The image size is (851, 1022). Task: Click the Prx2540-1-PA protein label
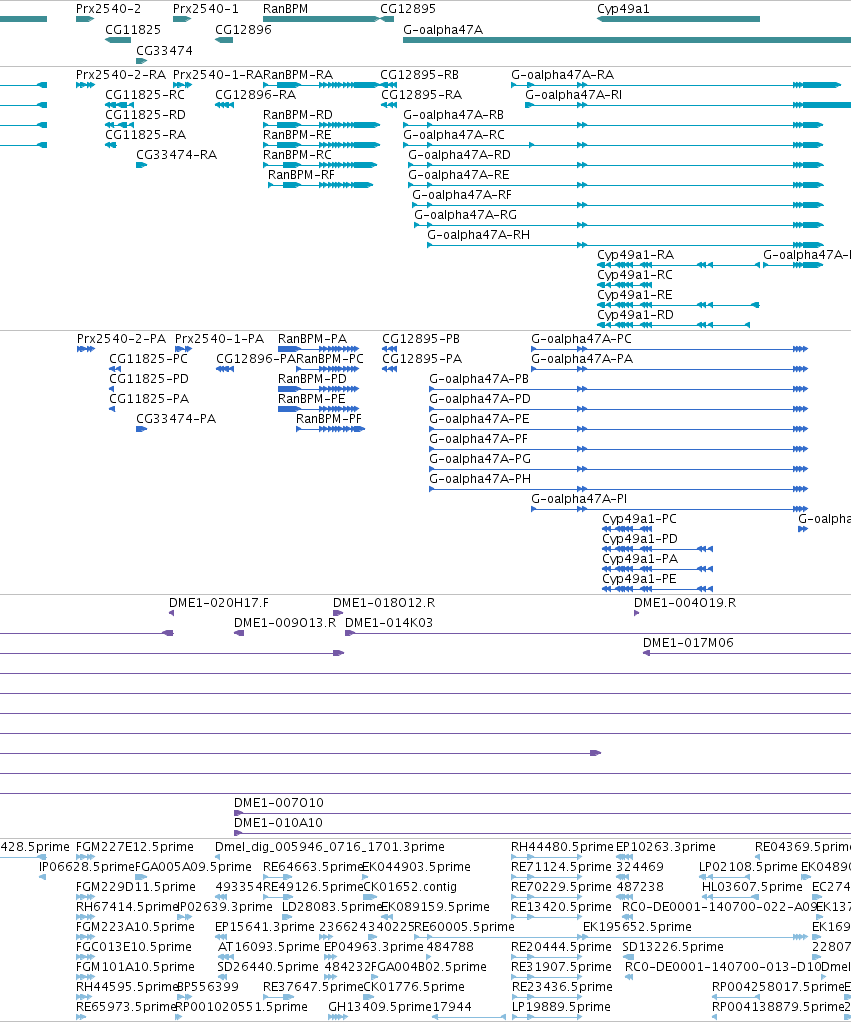(220, 339)
